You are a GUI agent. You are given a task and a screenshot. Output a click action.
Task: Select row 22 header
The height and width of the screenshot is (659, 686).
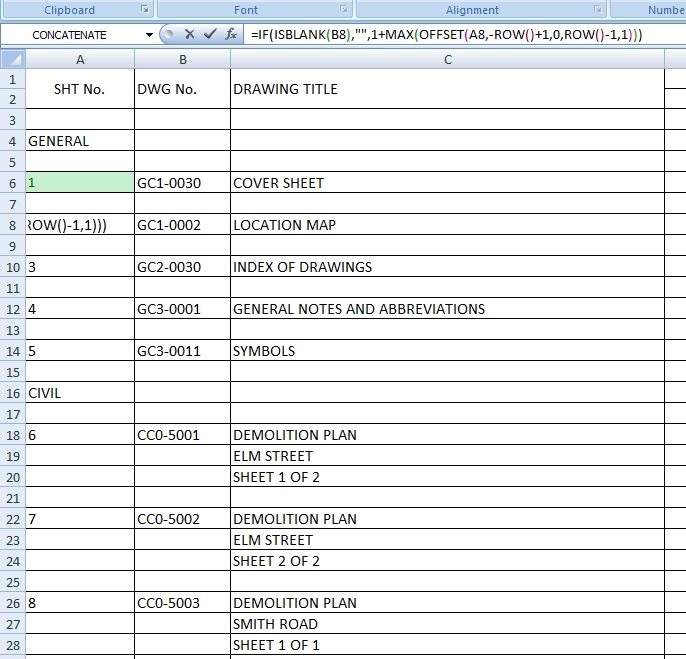click(x=13, y=519)
